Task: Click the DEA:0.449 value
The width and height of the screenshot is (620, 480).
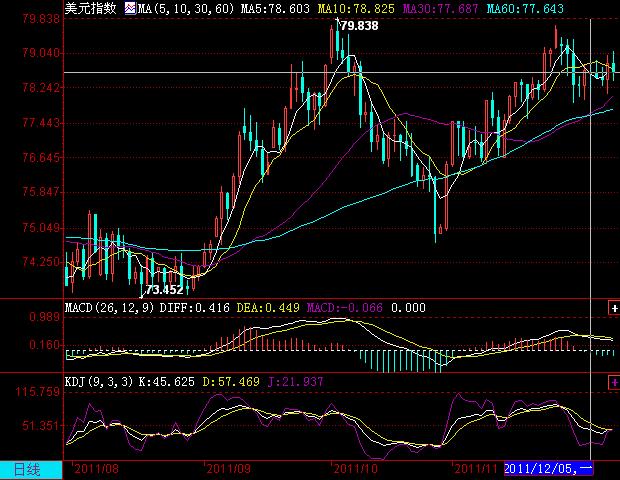Action: point(268,308)
